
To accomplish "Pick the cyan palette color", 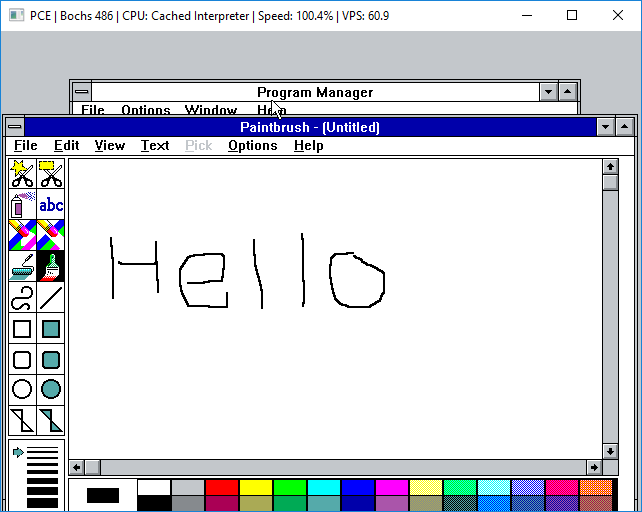I will point(324,487).
